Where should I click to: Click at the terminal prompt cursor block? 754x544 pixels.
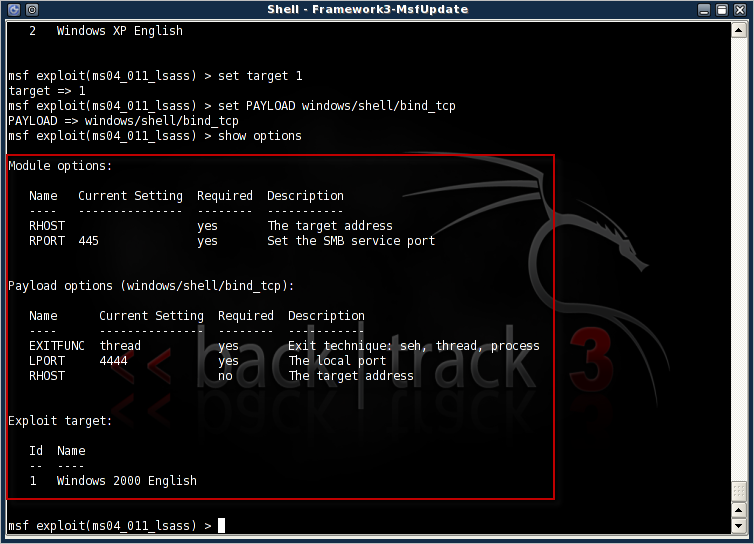coord(221,525)
